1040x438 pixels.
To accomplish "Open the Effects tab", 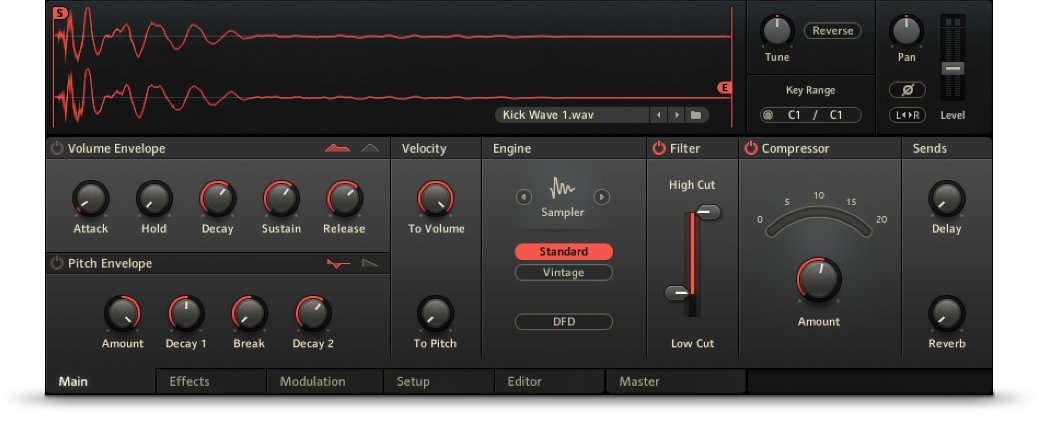I will (x=190, y=381).
